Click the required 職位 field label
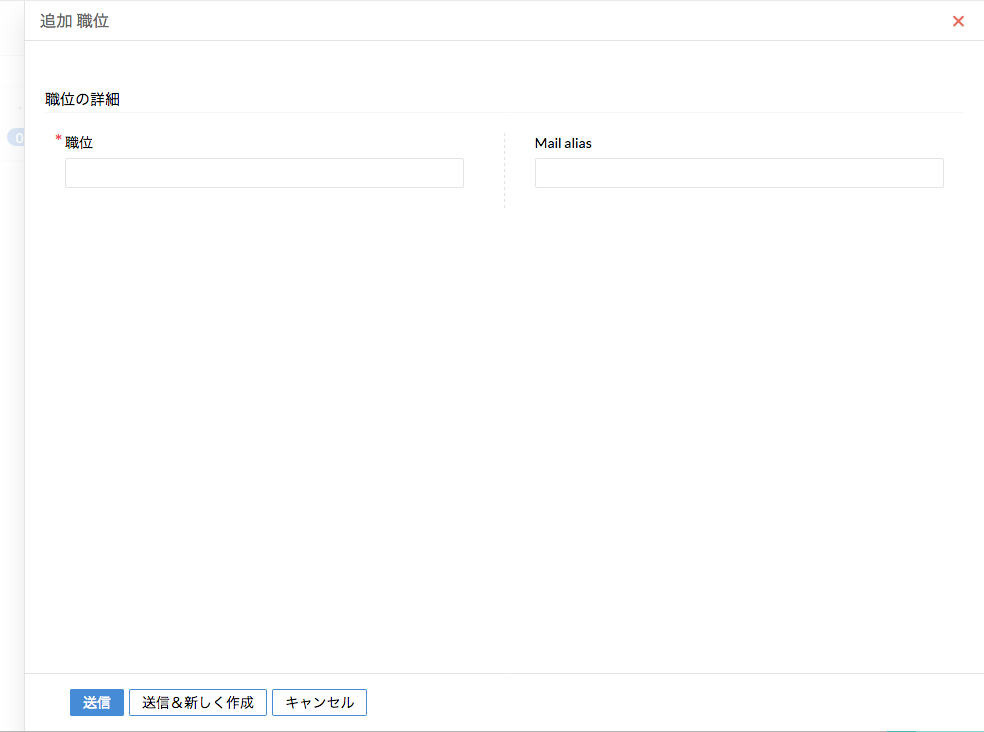 click(79, 143)
